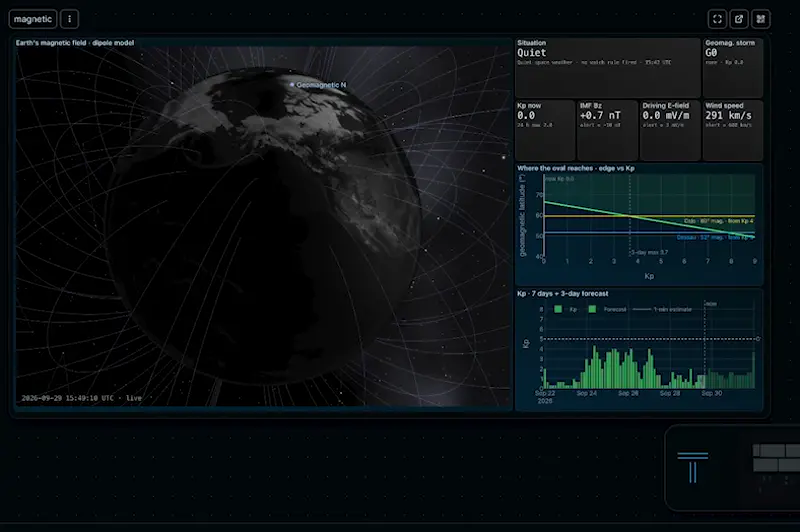Image resolution: width=800 pixels, height=532 pixels.
Task: Click the Sep 30 axis label
Action: [711, 393]
